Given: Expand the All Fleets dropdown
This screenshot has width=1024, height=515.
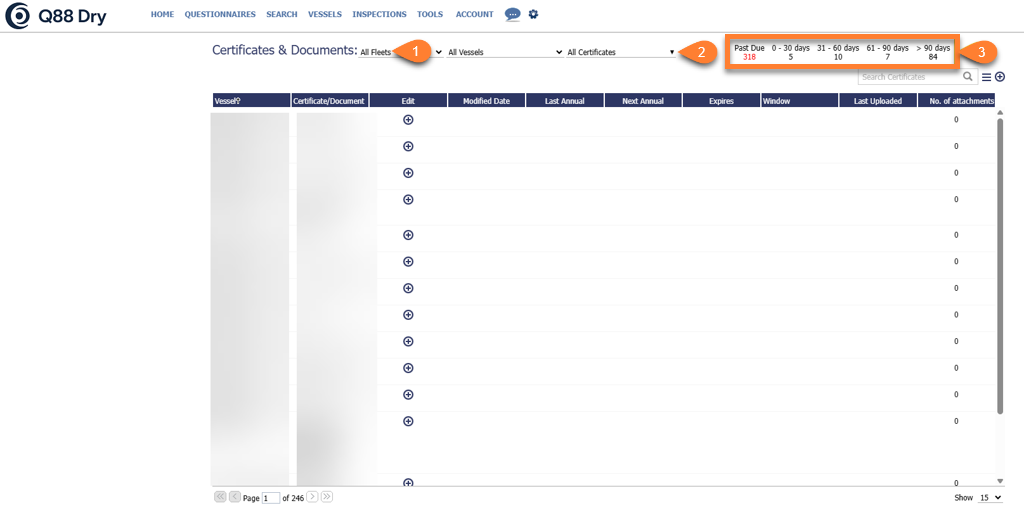Looking at the screenshot, I should (400, 52).
